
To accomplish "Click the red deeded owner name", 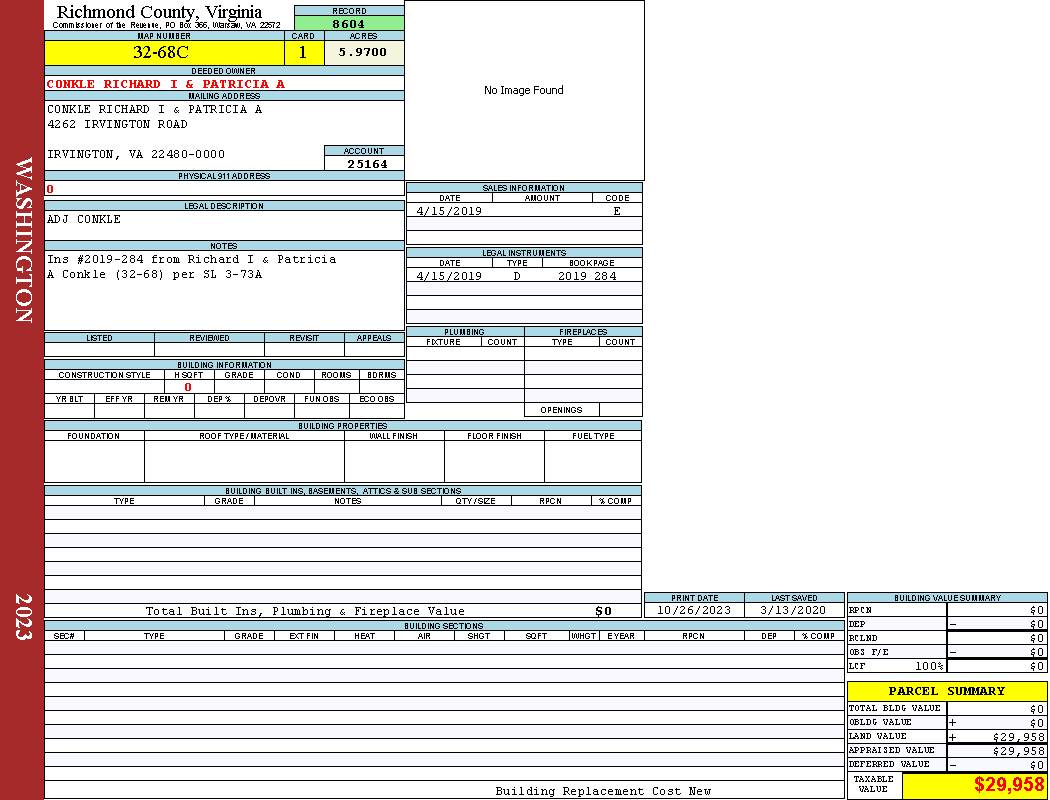I will [x=166, y=84].
